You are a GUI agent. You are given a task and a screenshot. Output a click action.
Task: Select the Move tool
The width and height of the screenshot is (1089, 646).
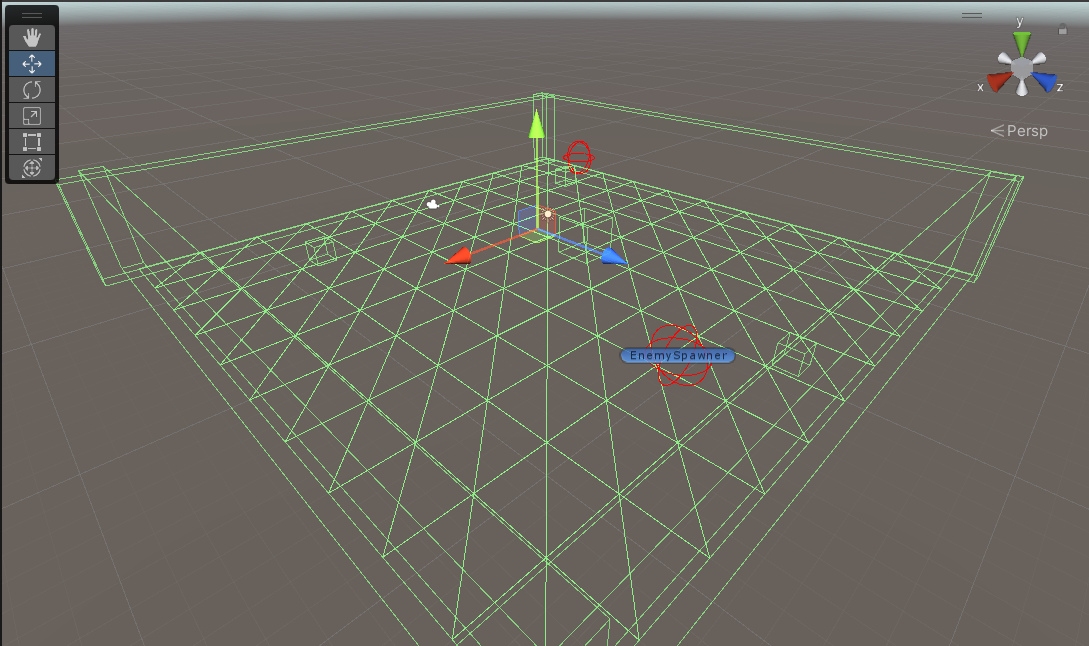32,64
